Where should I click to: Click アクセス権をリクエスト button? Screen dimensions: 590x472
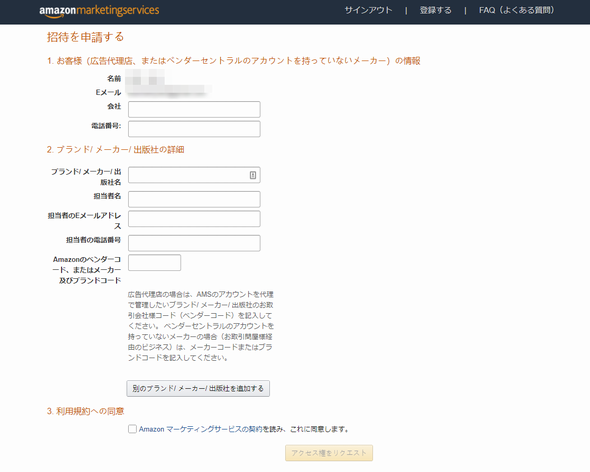pos(329,453)
